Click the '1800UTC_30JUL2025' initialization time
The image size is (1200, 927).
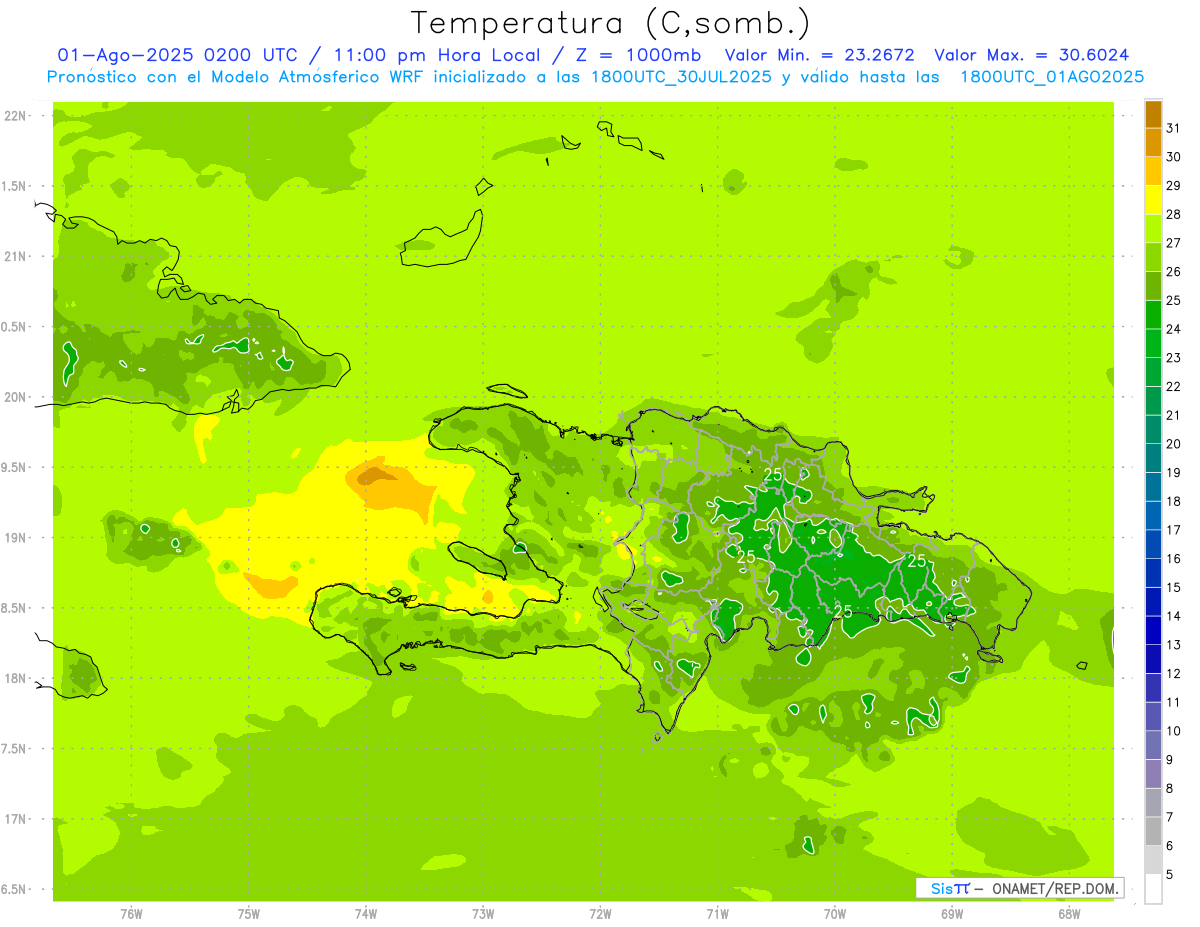coord(680,77)
